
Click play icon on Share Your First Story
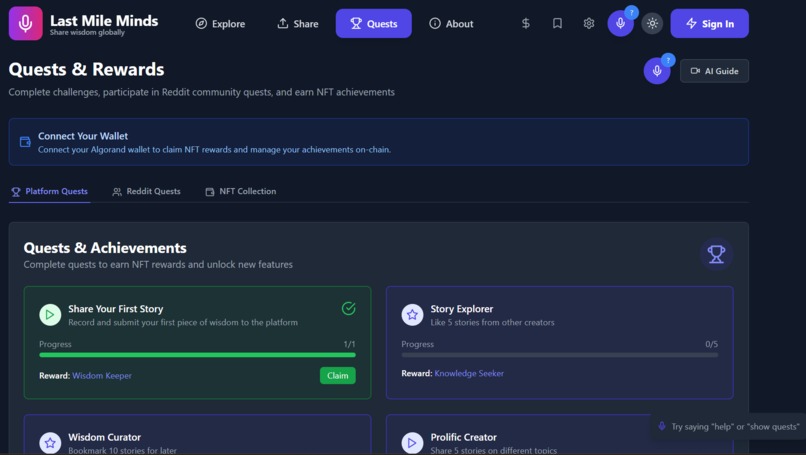(50, 315)
